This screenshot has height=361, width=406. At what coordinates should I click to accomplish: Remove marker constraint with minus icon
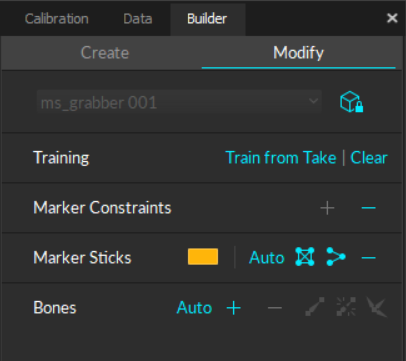368,208
